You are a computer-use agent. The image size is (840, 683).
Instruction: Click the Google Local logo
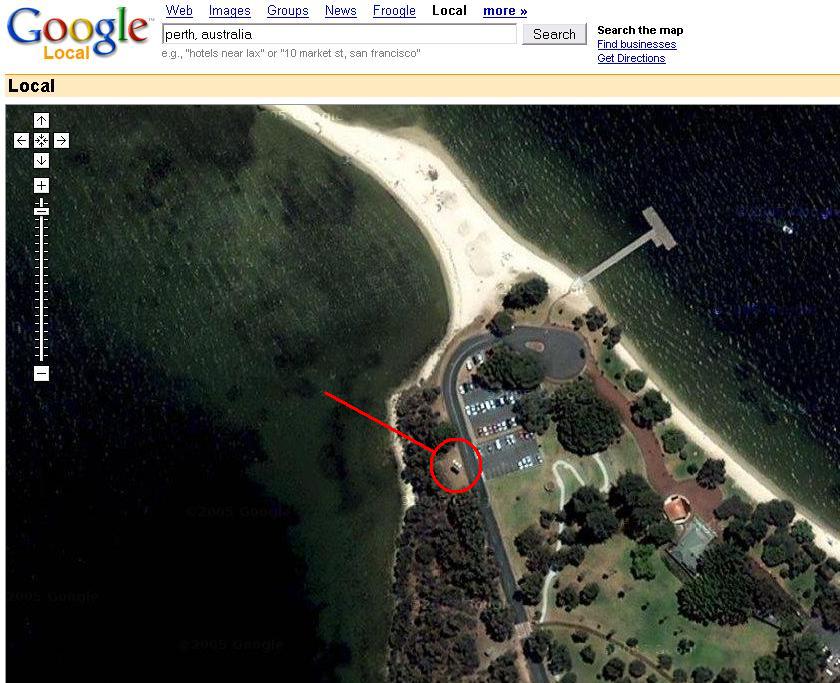(x=78, y=33)
